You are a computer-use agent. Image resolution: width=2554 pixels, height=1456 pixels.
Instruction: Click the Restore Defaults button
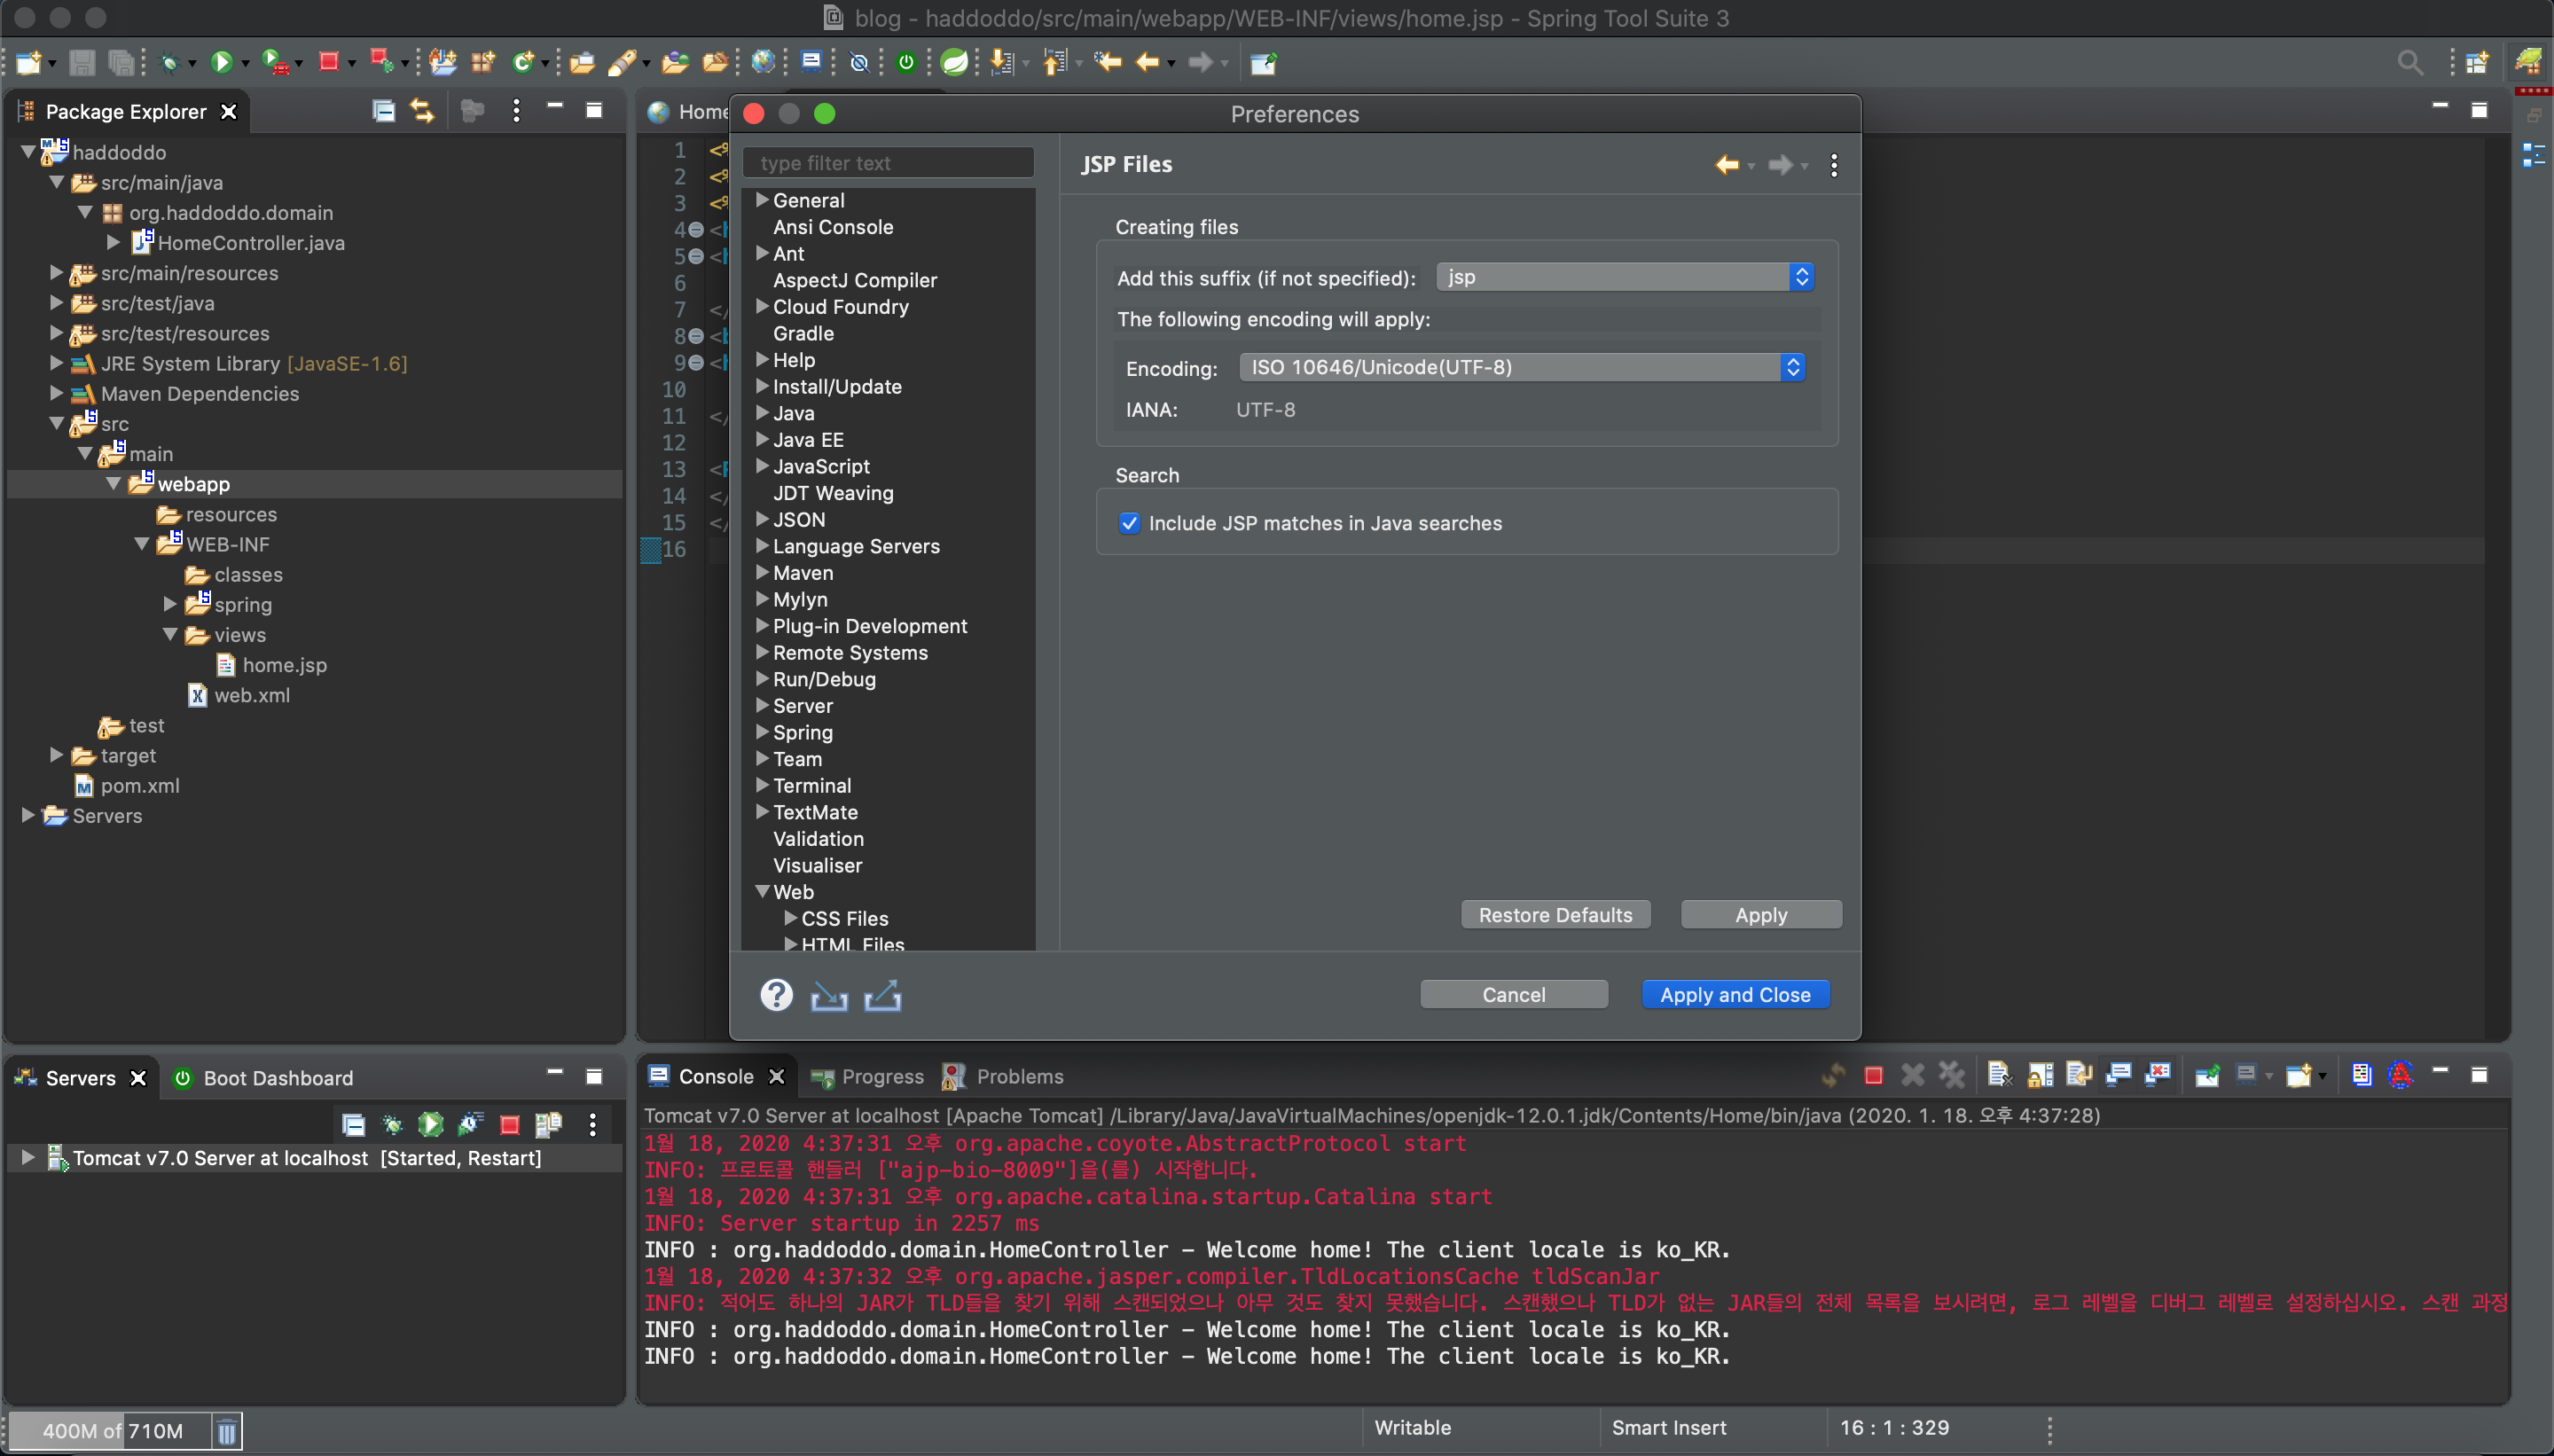click(1555, 915)
